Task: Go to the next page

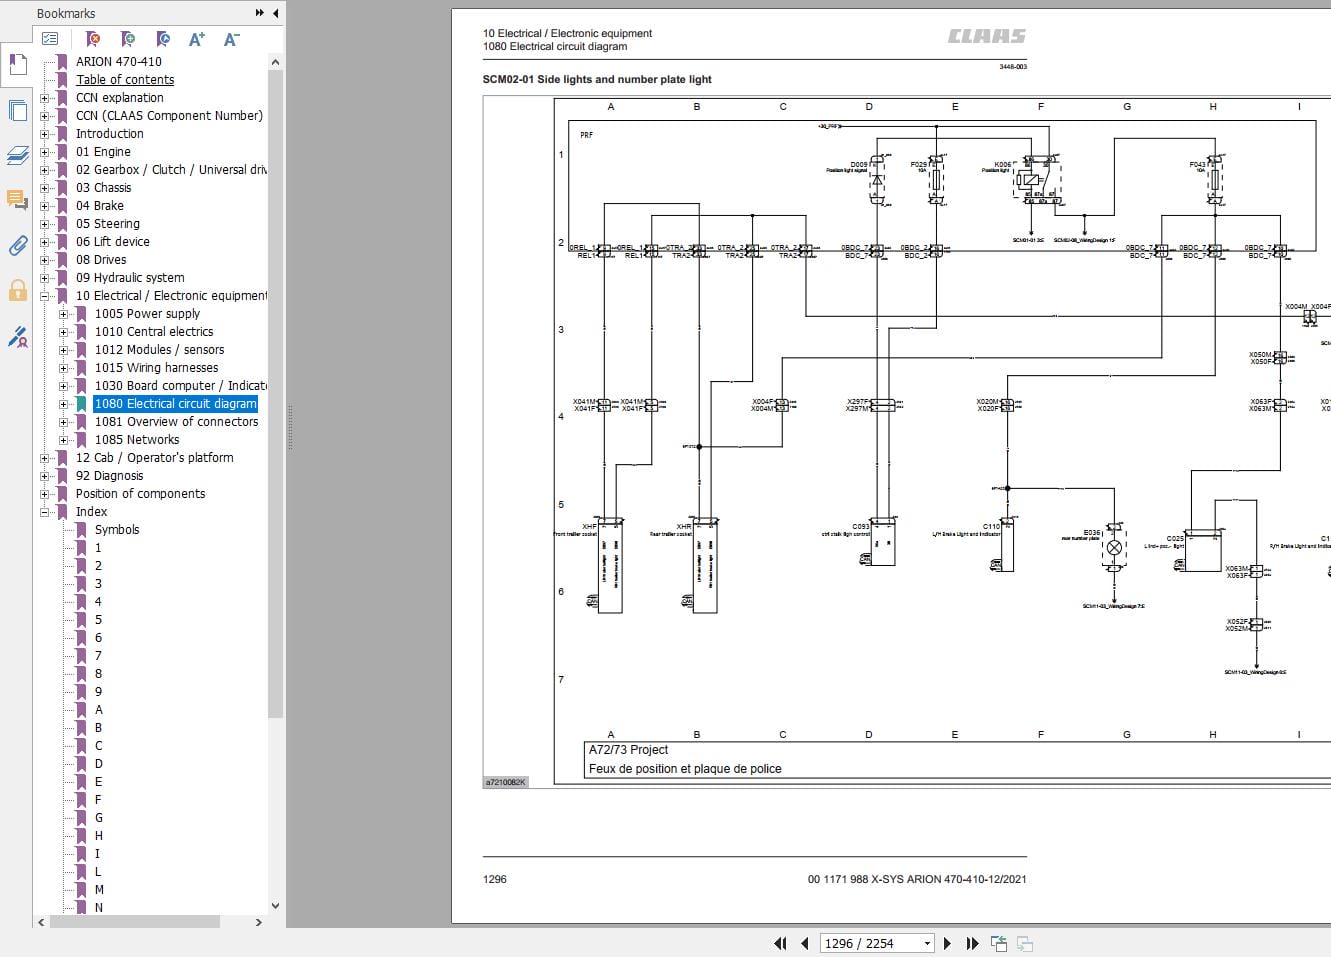Action: (947, 943)
